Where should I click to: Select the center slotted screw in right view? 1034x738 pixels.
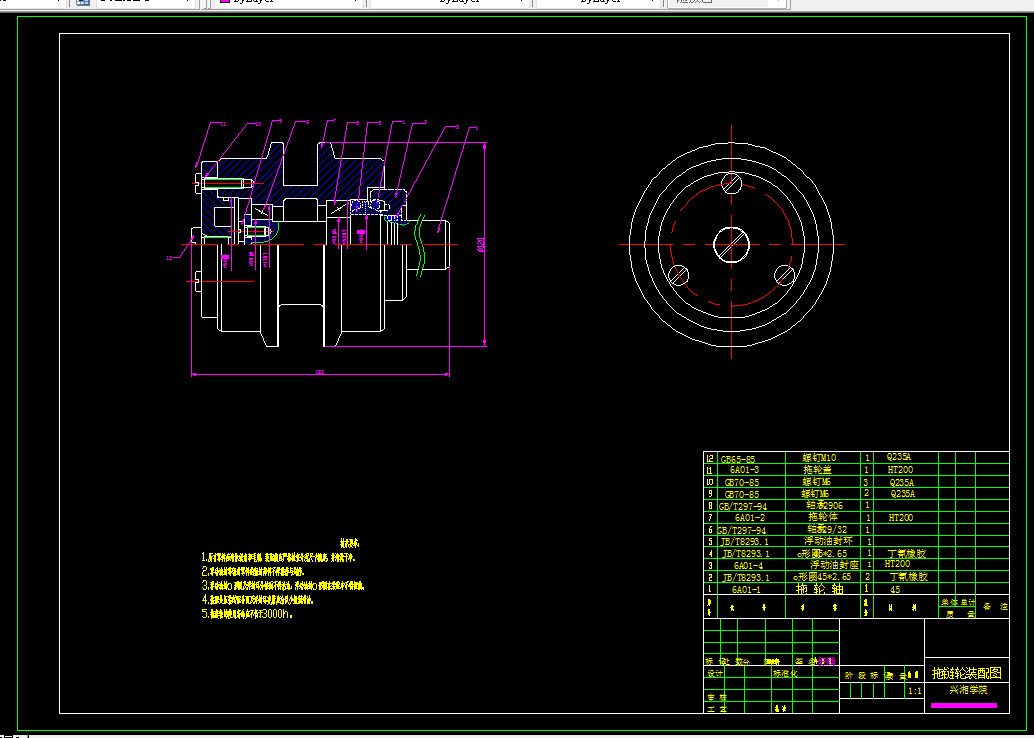731,244
